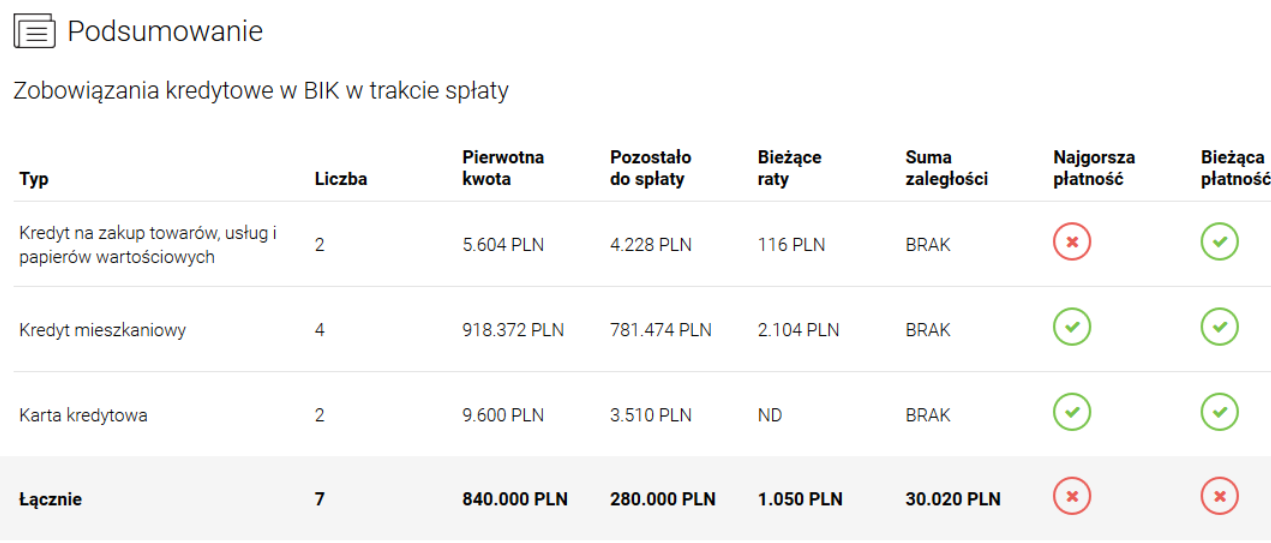Image resolution: width=1271 pixels, height=543 pixels.
Task: Click green check worst payment Kredyt mieszkaniowy
Action: 1072,327
